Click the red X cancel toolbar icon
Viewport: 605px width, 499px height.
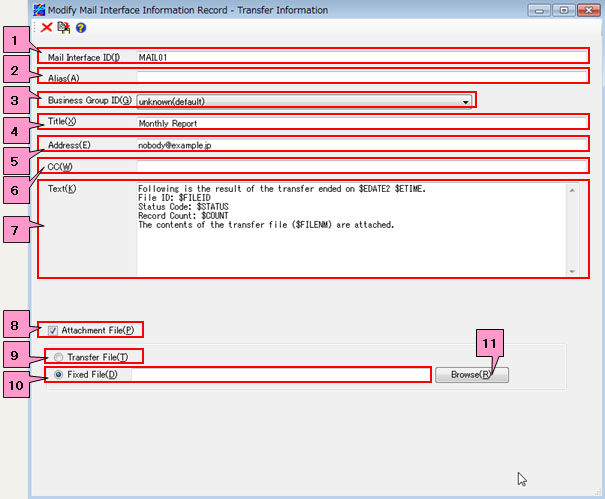pyautogui.click(x=47, y=27)
